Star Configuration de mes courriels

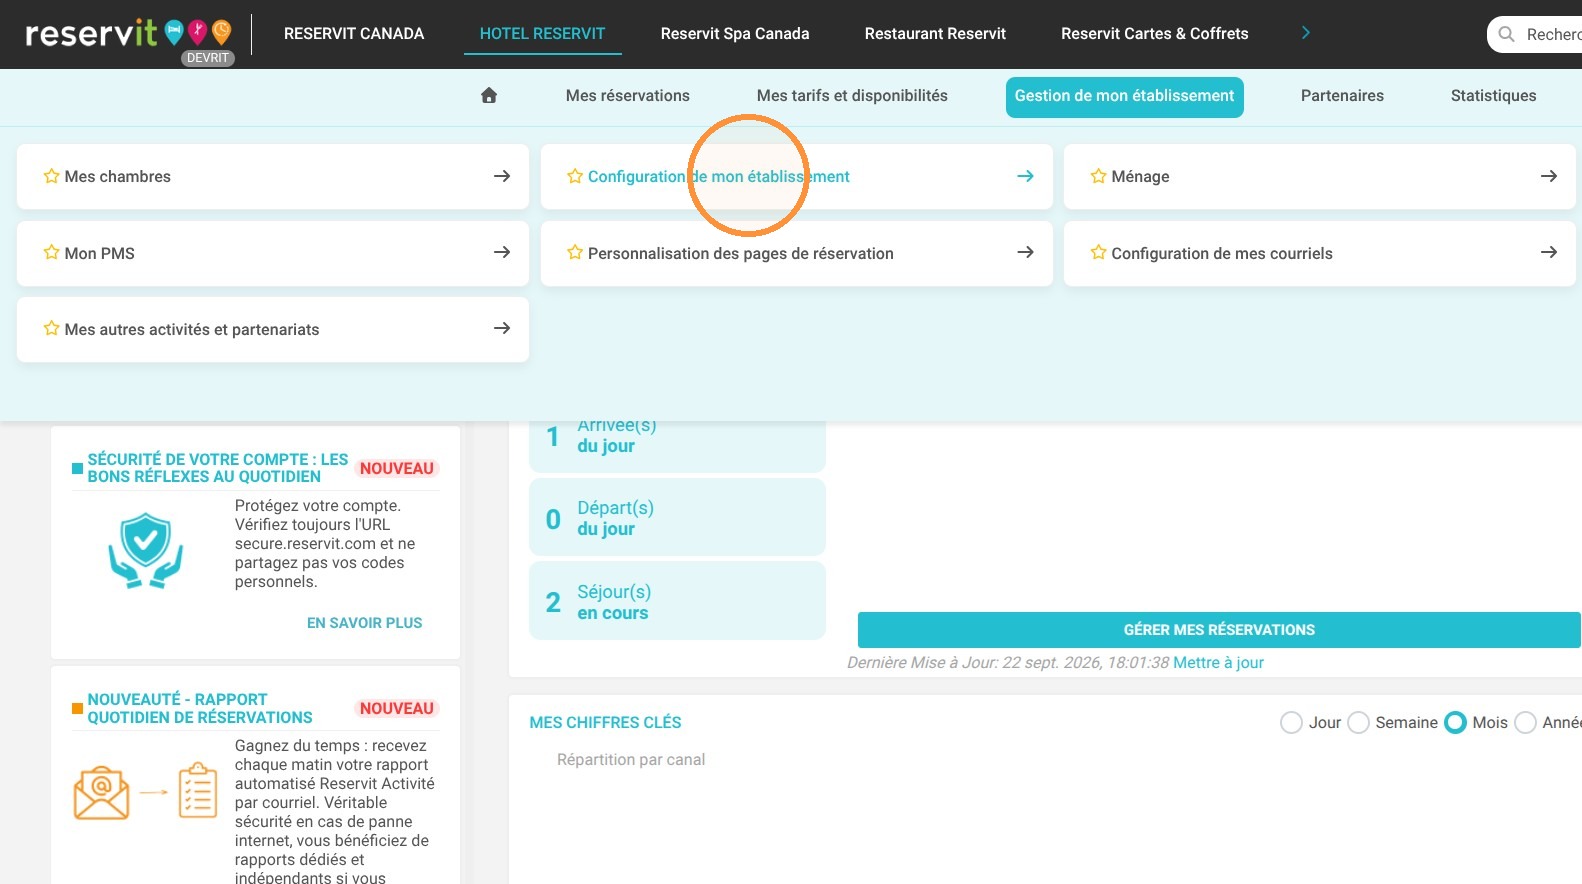click(1098, 252)
